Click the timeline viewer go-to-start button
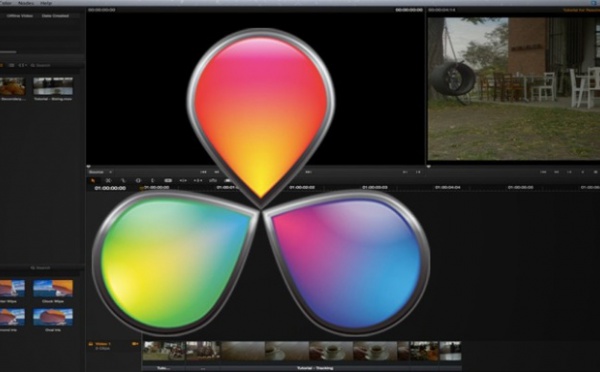 point(543,172)
